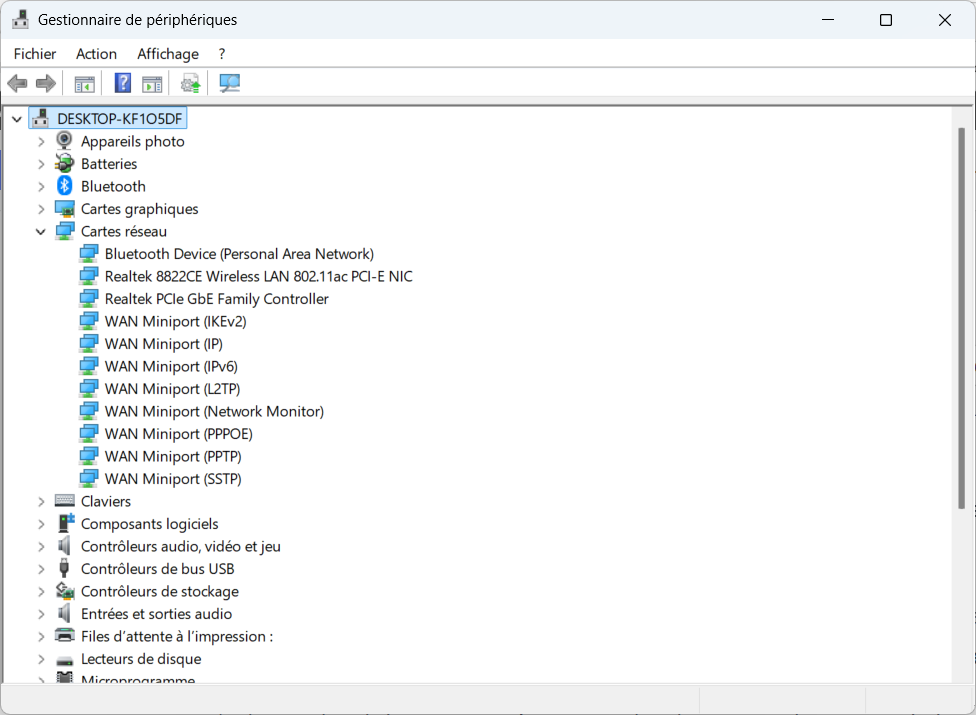Select the Claviers label

(x=106, y=502)
